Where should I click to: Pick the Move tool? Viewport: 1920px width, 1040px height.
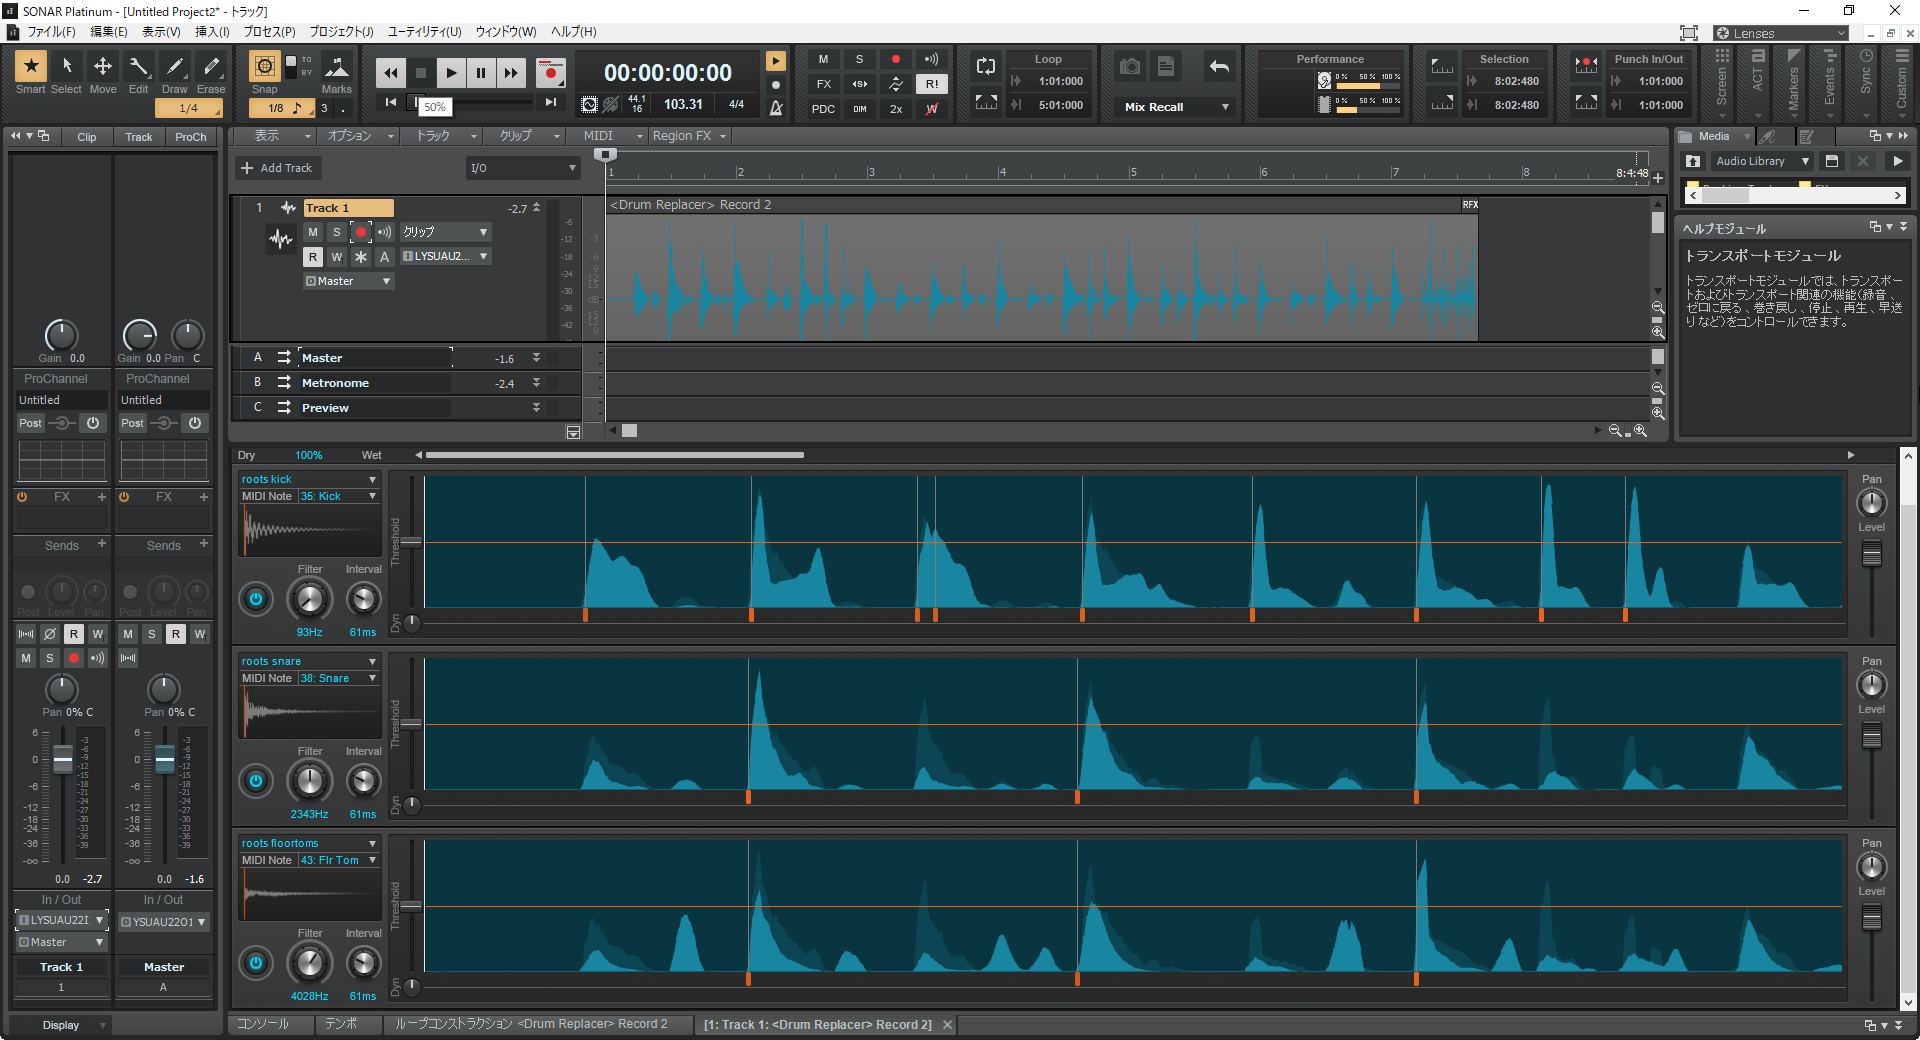click(x=103, y=67)
